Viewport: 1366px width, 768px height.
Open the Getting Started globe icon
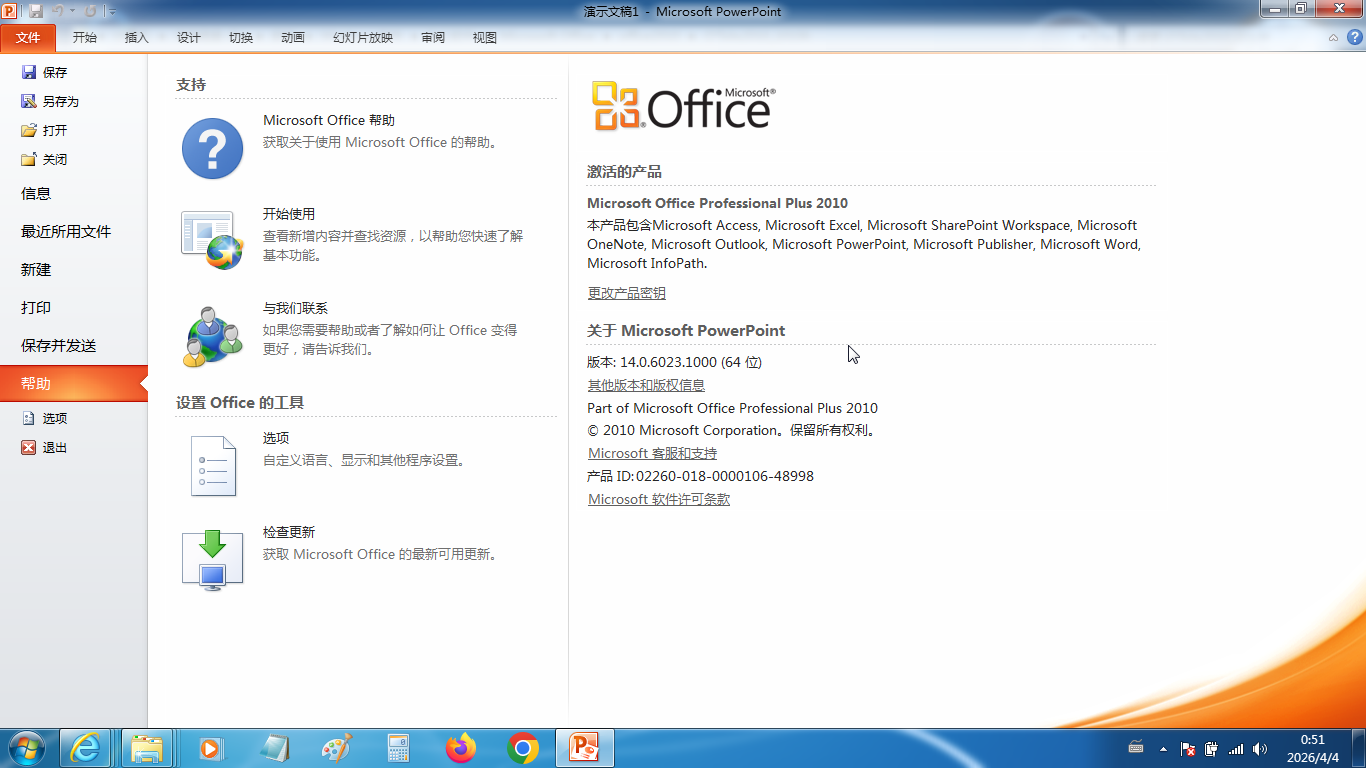click(x=212, y=239)
